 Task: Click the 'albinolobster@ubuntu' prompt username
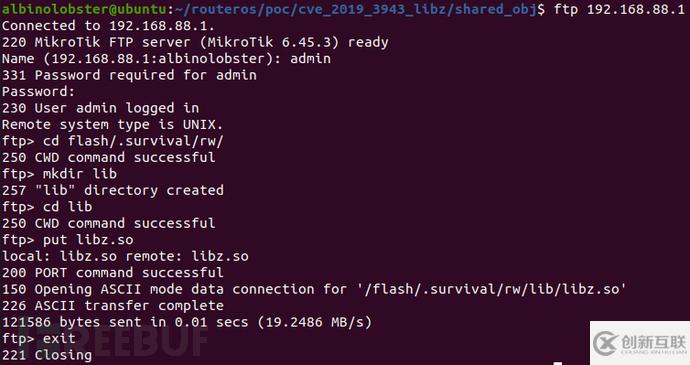pyautogui.click(x=84, y=9)
